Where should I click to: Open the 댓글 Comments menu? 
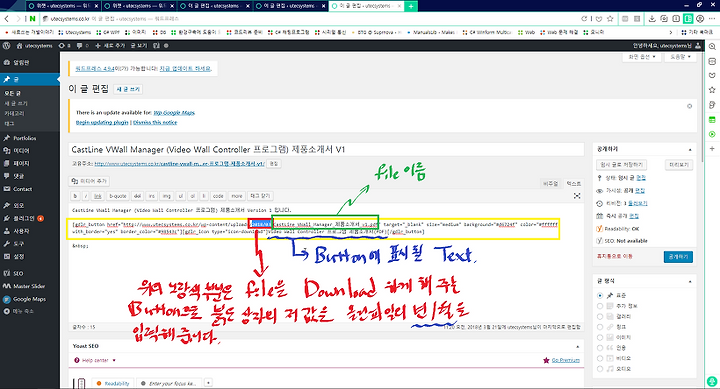(x=18, y=176)
